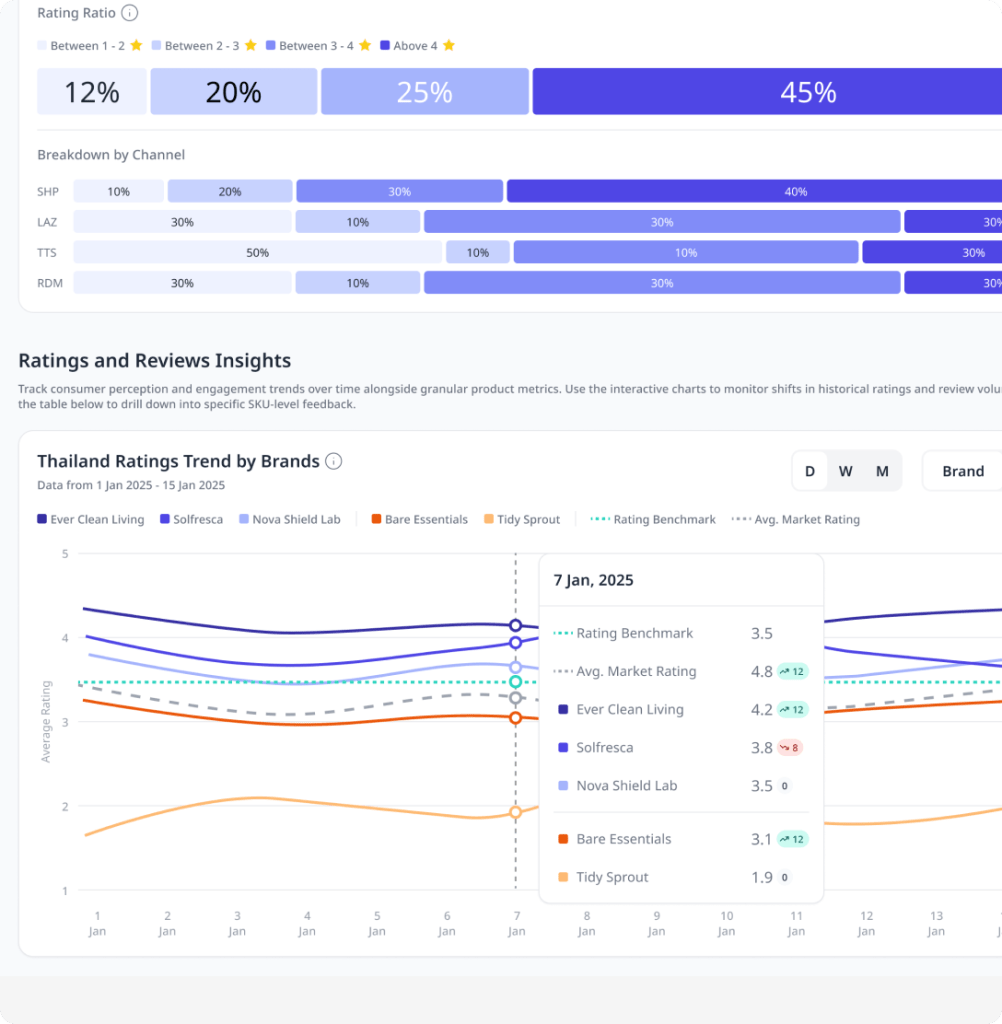Toggle Tidy Sprout series in chart legend
Image resolution: width=1002 pixels, height=1024 pixels.
[x=522, y=519]
